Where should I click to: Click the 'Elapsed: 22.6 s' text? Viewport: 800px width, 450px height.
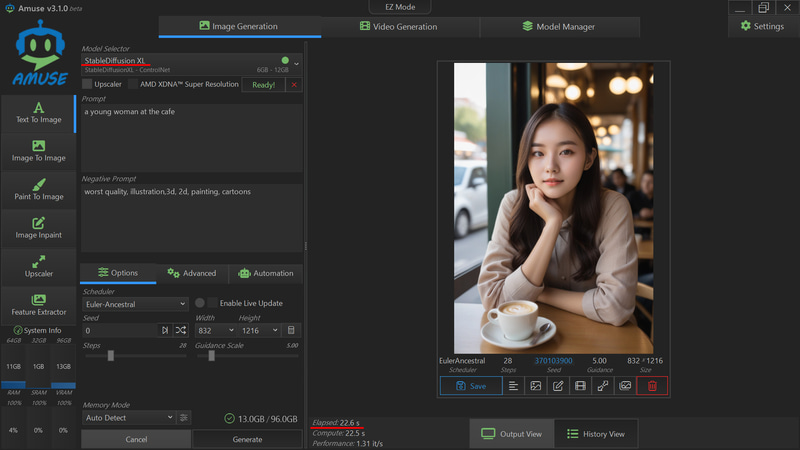point(336,422)
